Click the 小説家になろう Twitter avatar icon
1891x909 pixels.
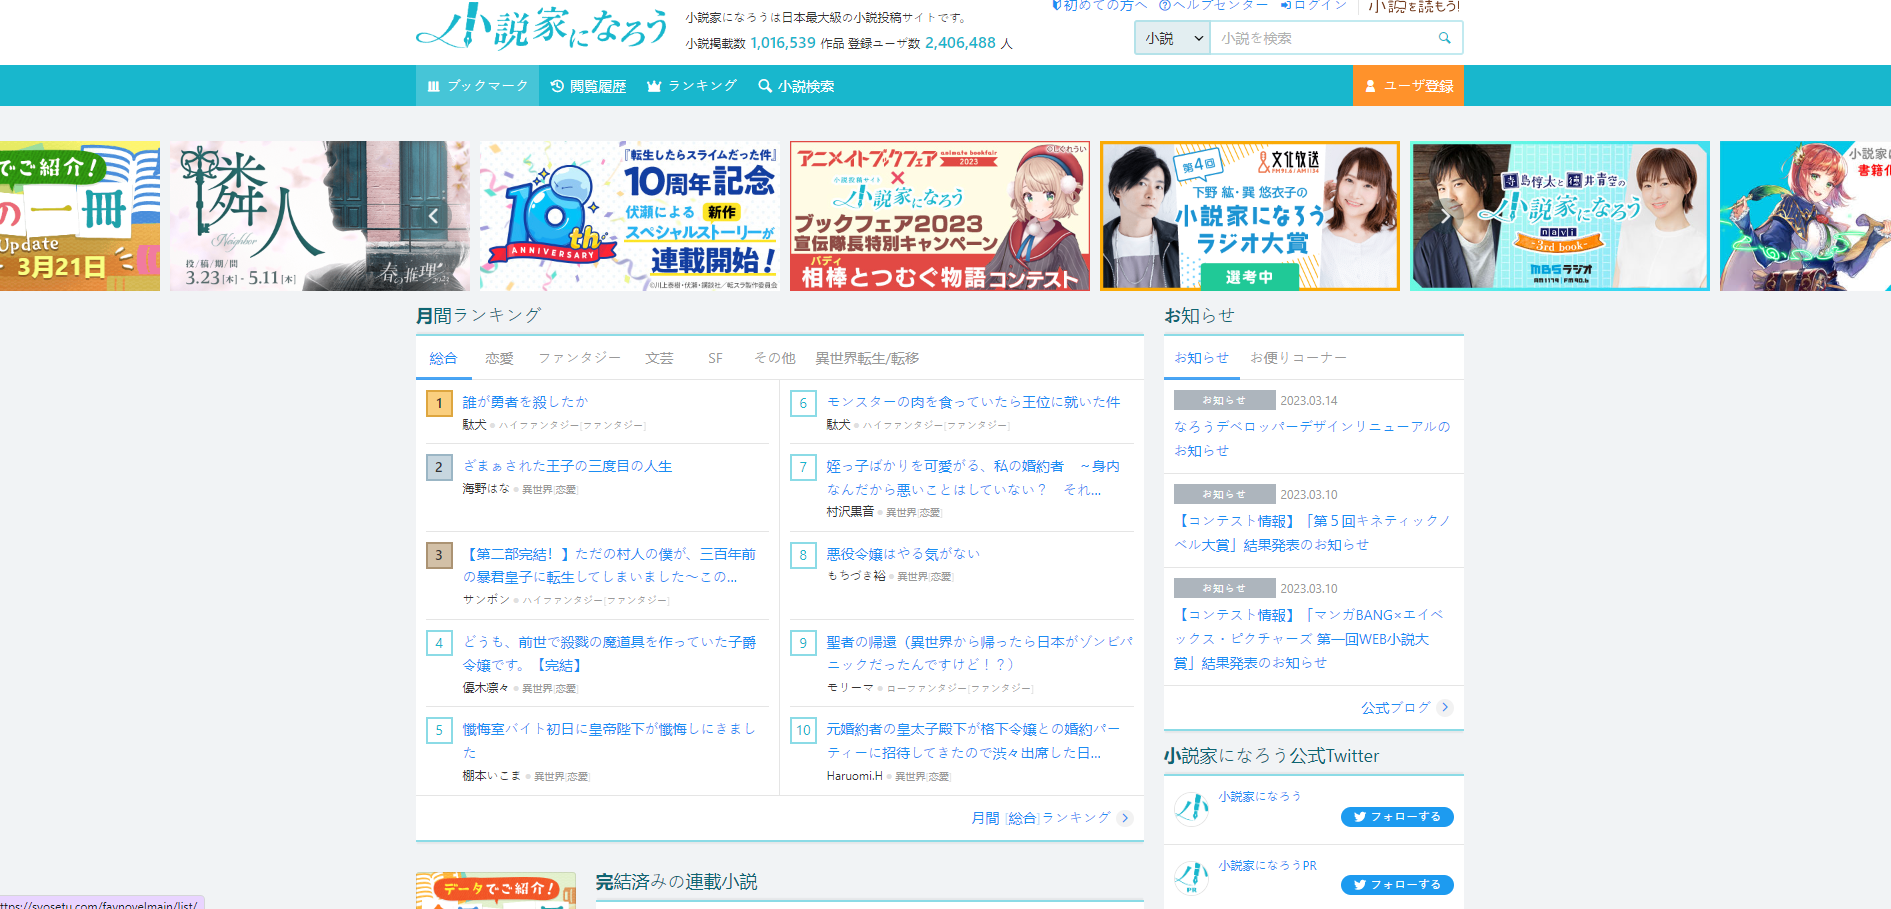[1191, 808]
